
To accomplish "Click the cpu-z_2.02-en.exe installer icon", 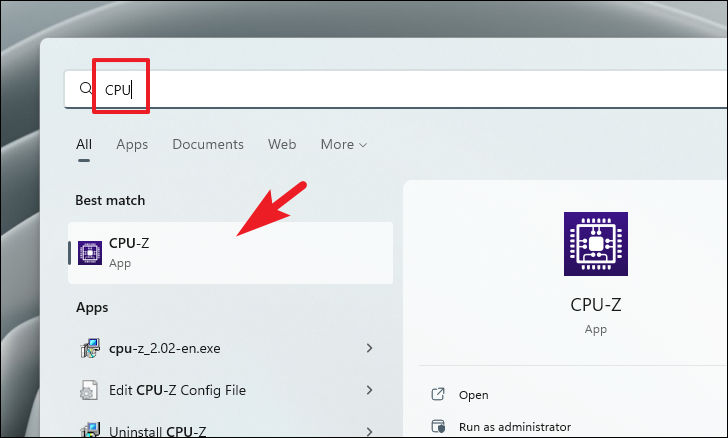I will 90,348.
